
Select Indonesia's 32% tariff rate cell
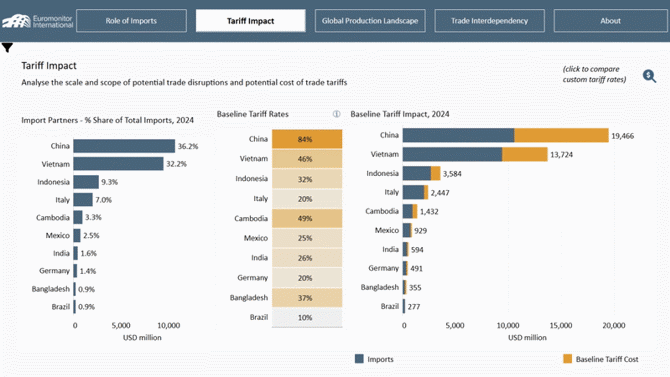point(307,179)
